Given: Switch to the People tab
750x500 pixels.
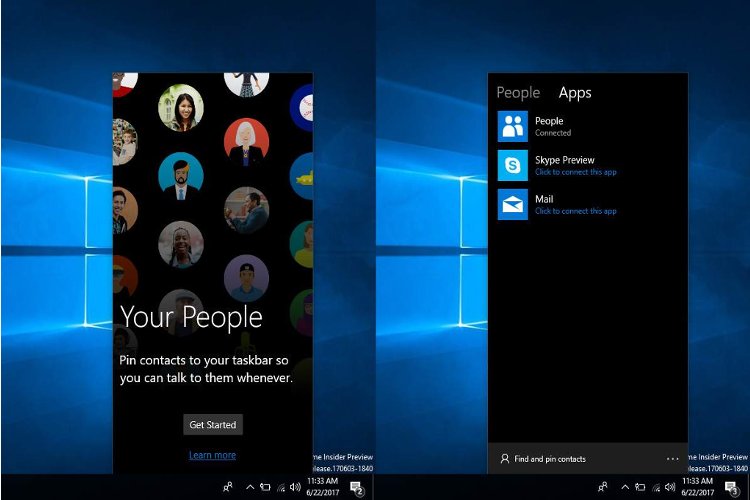Looking at the screenshot, I should pyautogui.click(x=518, y=93).
